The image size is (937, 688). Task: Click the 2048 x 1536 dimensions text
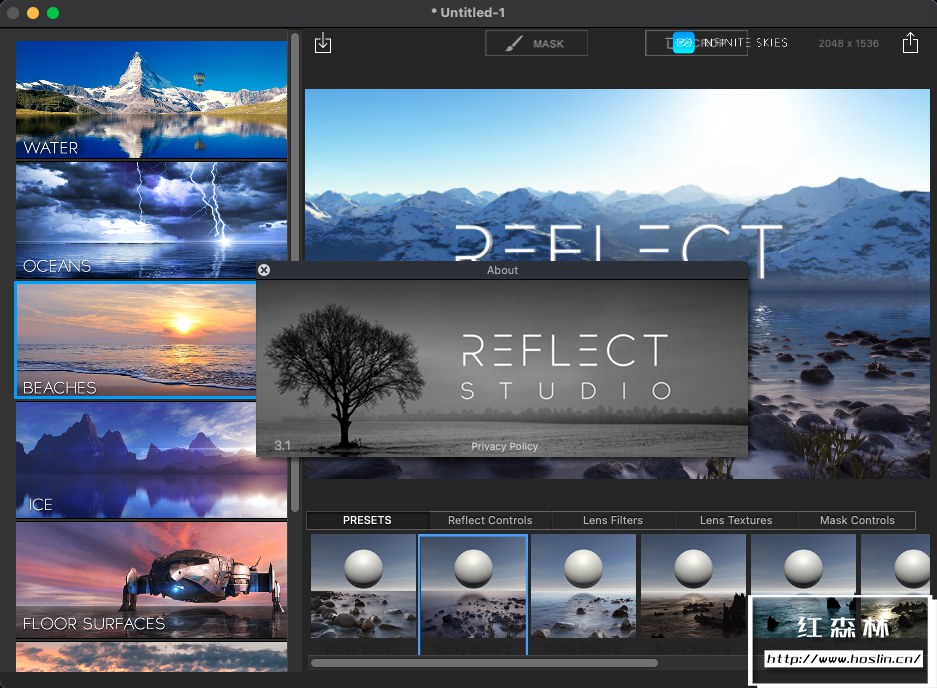pos(849,44)
